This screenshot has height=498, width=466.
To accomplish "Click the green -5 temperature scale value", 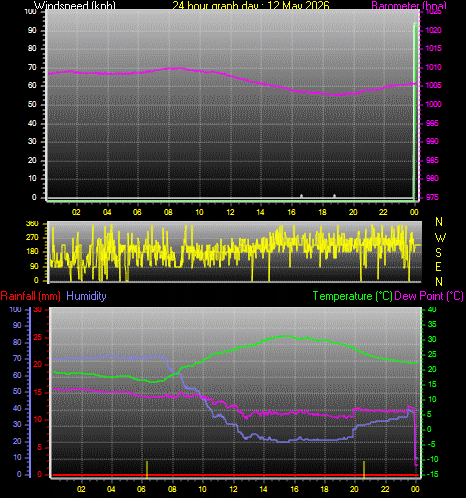I will point(432,444).
